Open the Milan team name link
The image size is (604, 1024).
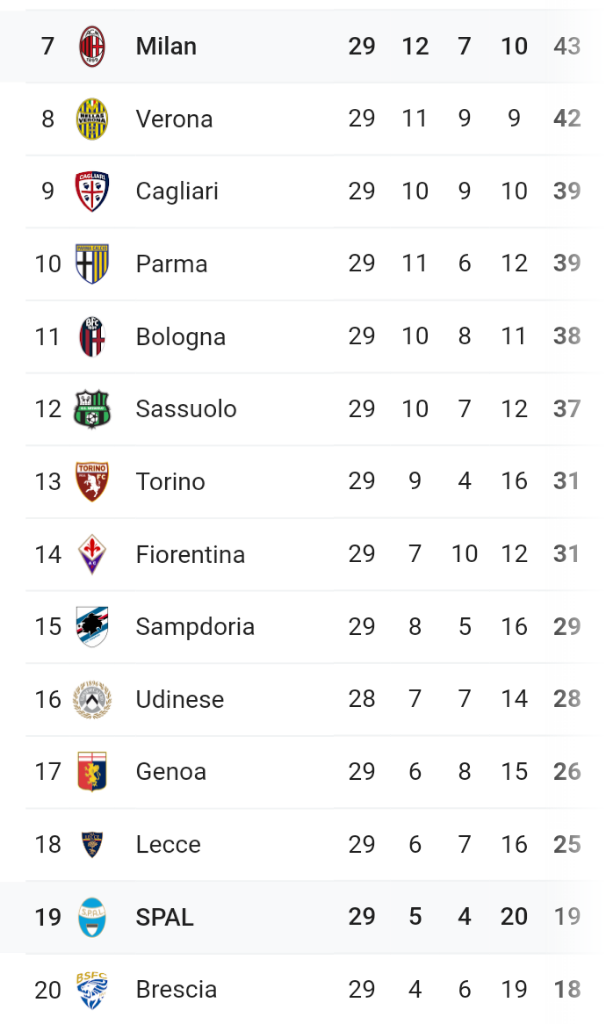tap(166, 46)
